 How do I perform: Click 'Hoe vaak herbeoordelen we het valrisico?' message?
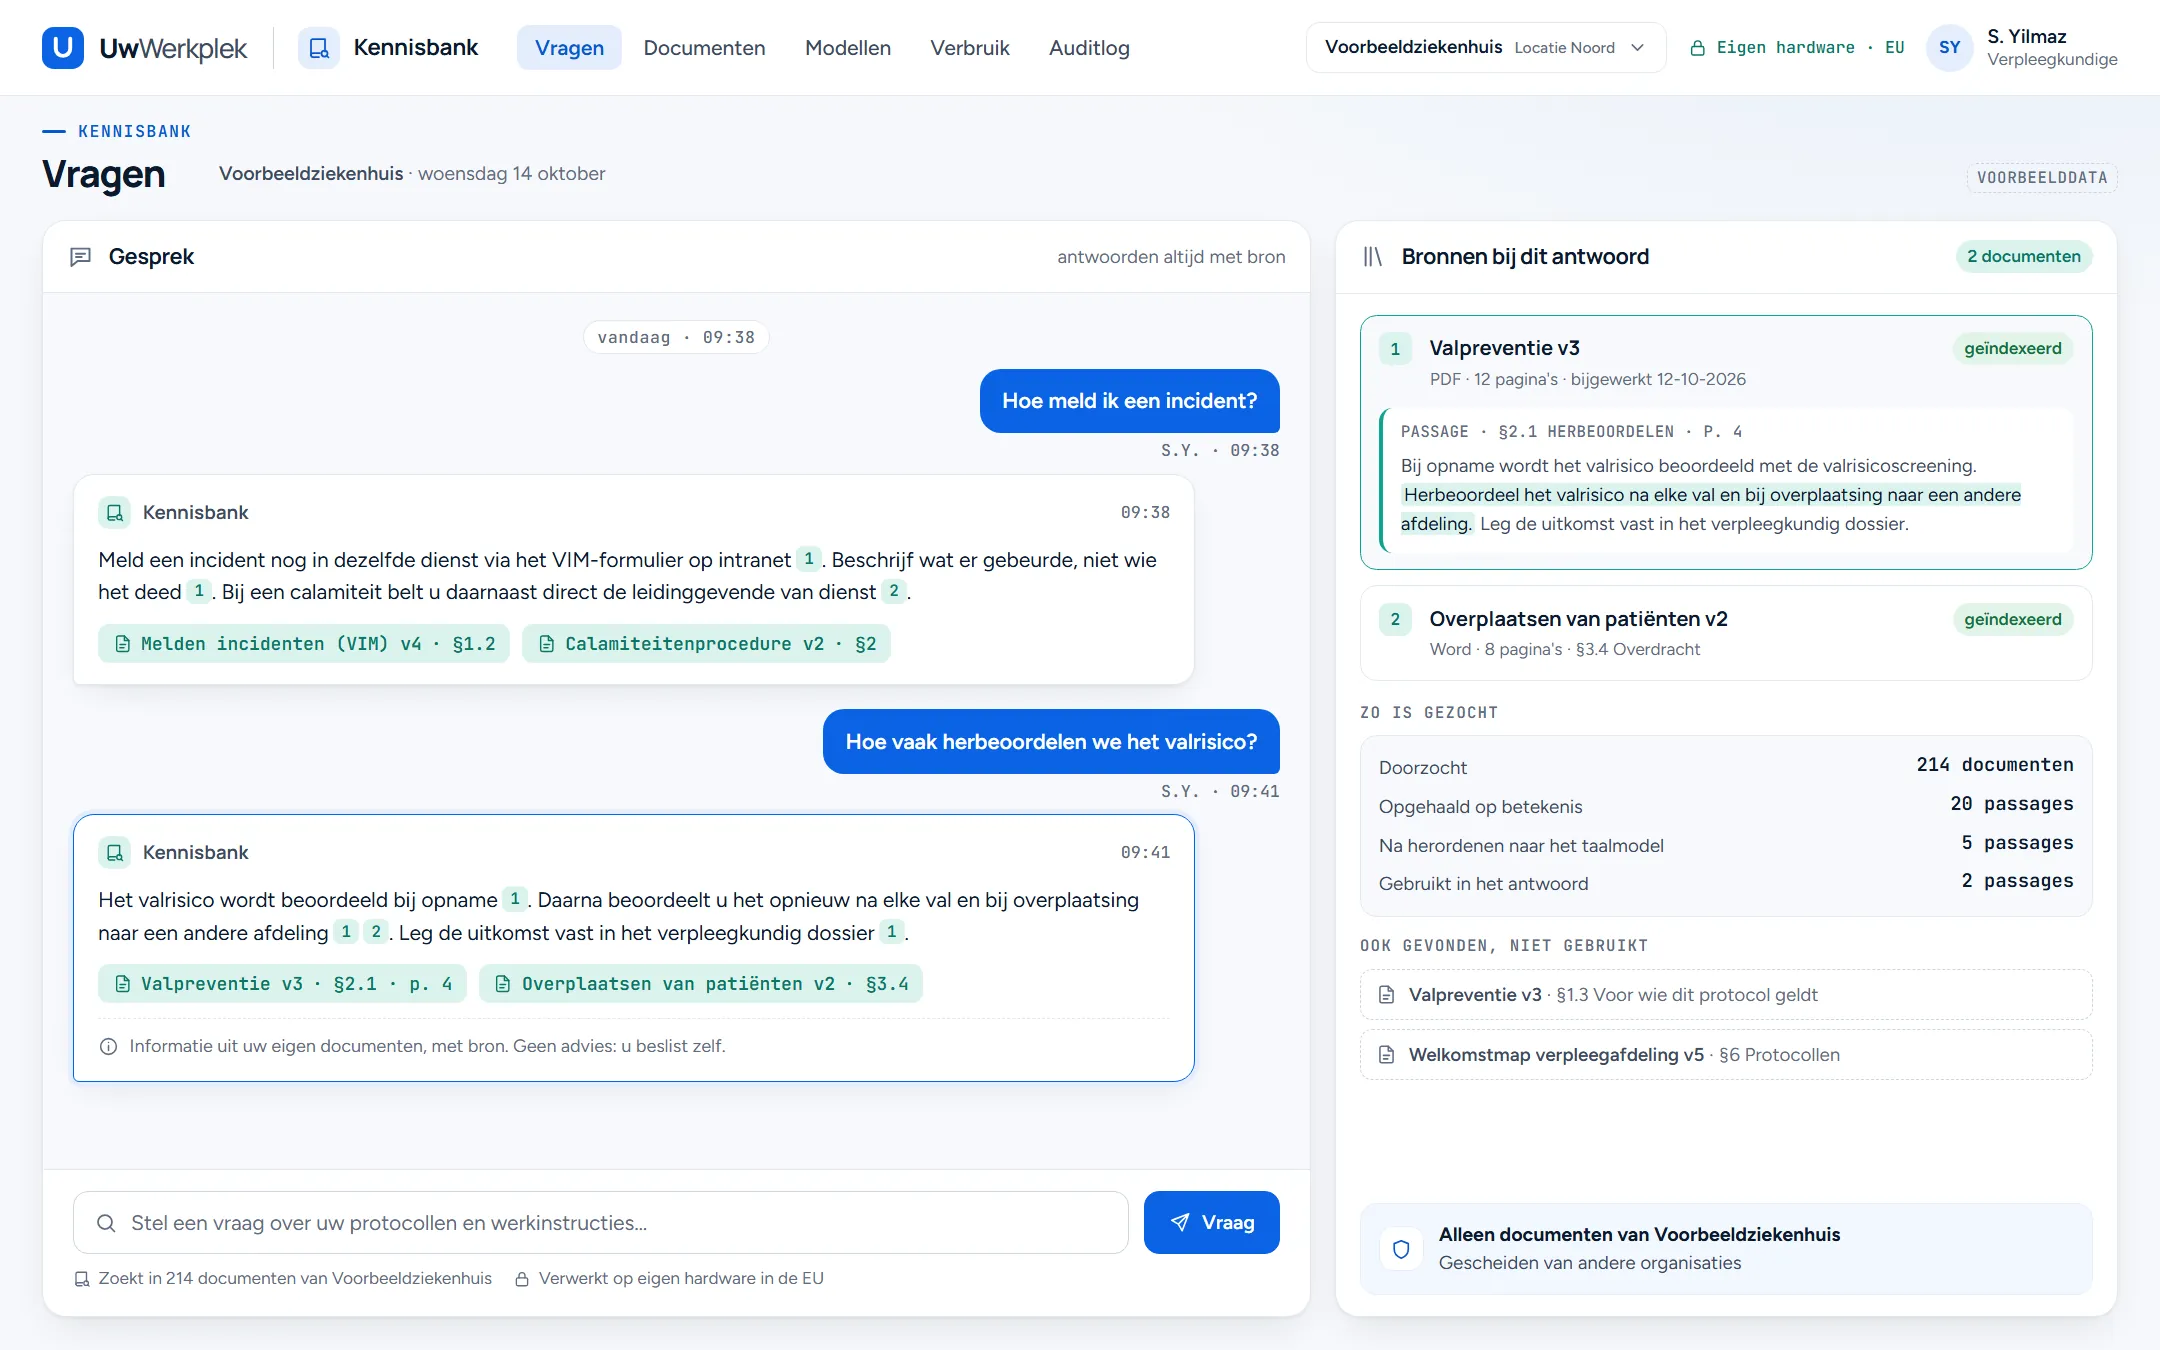tap(1051, 742)
